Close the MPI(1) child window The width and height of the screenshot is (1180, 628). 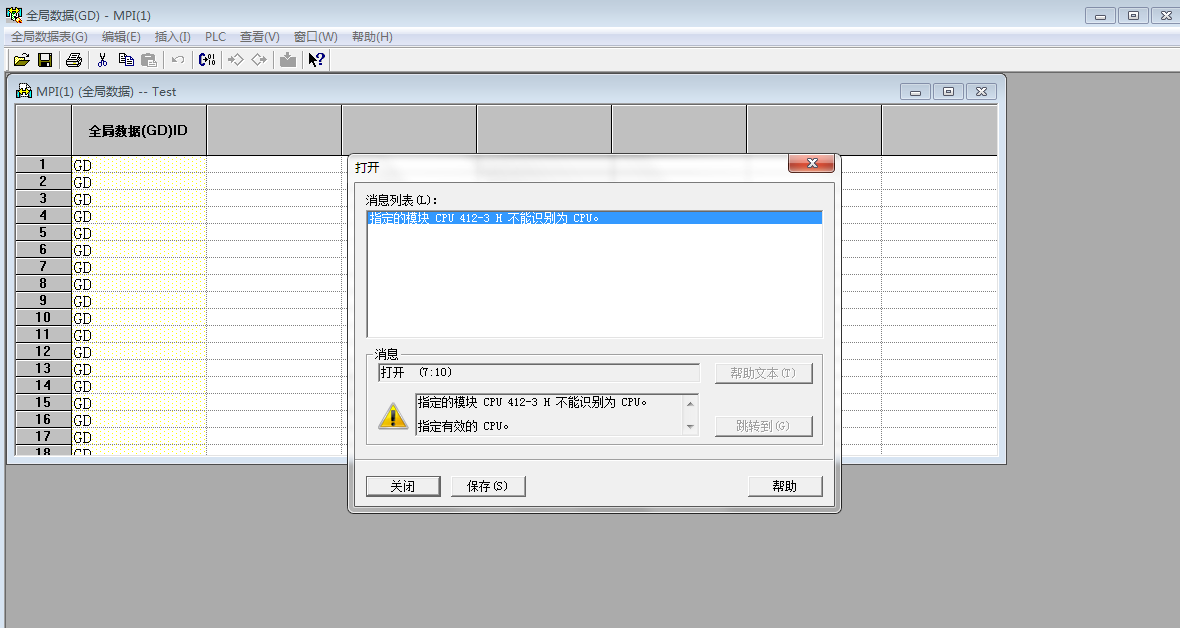[981, 92]
